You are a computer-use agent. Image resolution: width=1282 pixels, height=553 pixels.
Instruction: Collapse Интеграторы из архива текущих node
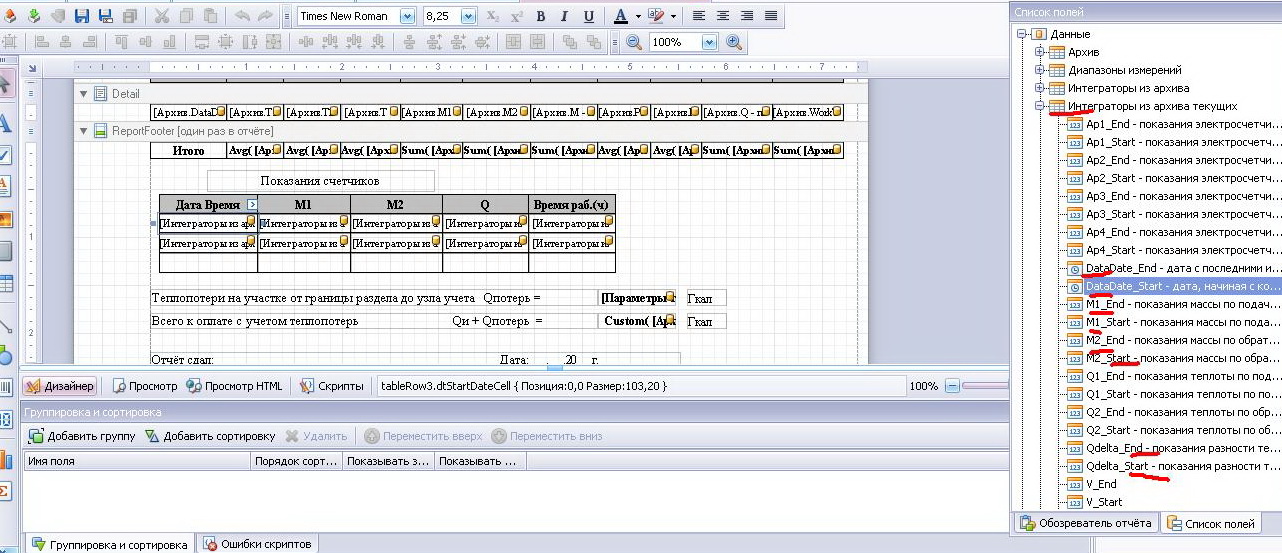[x=1040, y=106]
